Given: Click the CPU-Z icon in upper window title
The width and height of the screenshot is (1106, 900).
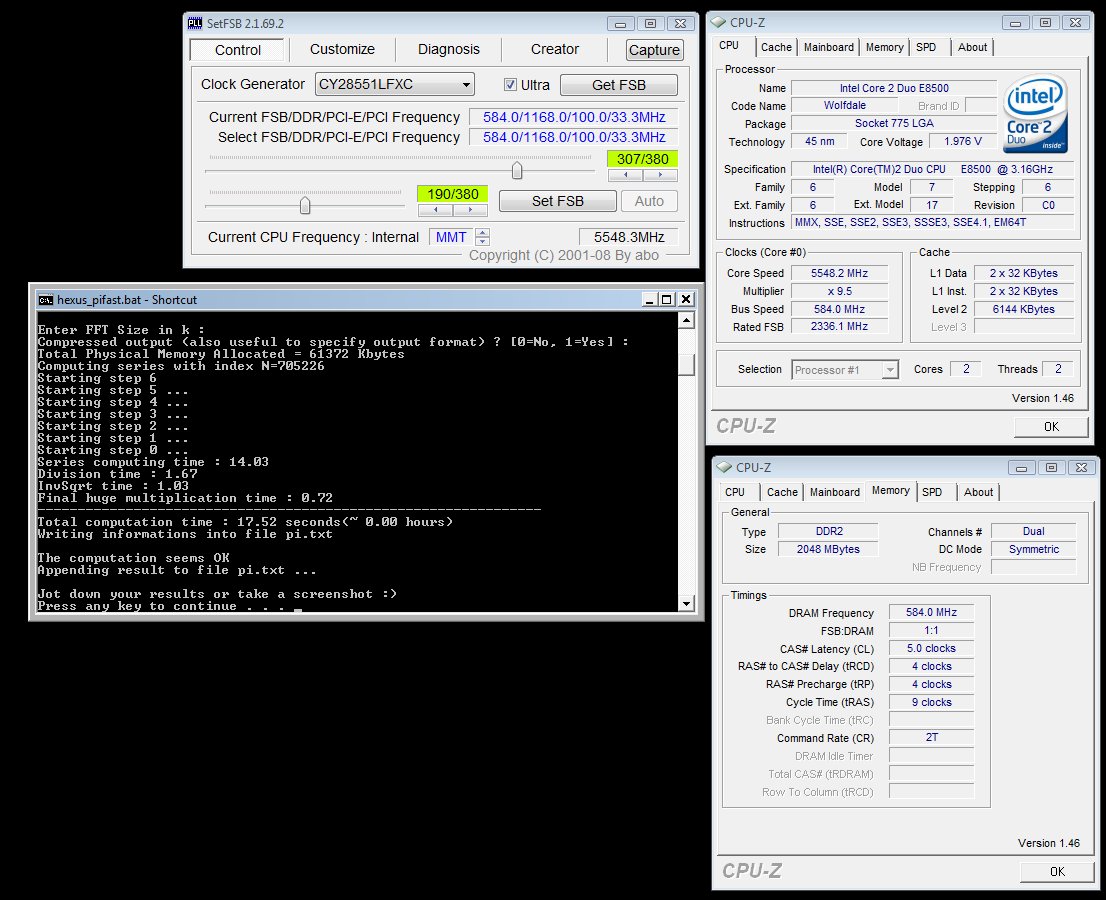Looking at the screenshot, I should coord(718,23).
